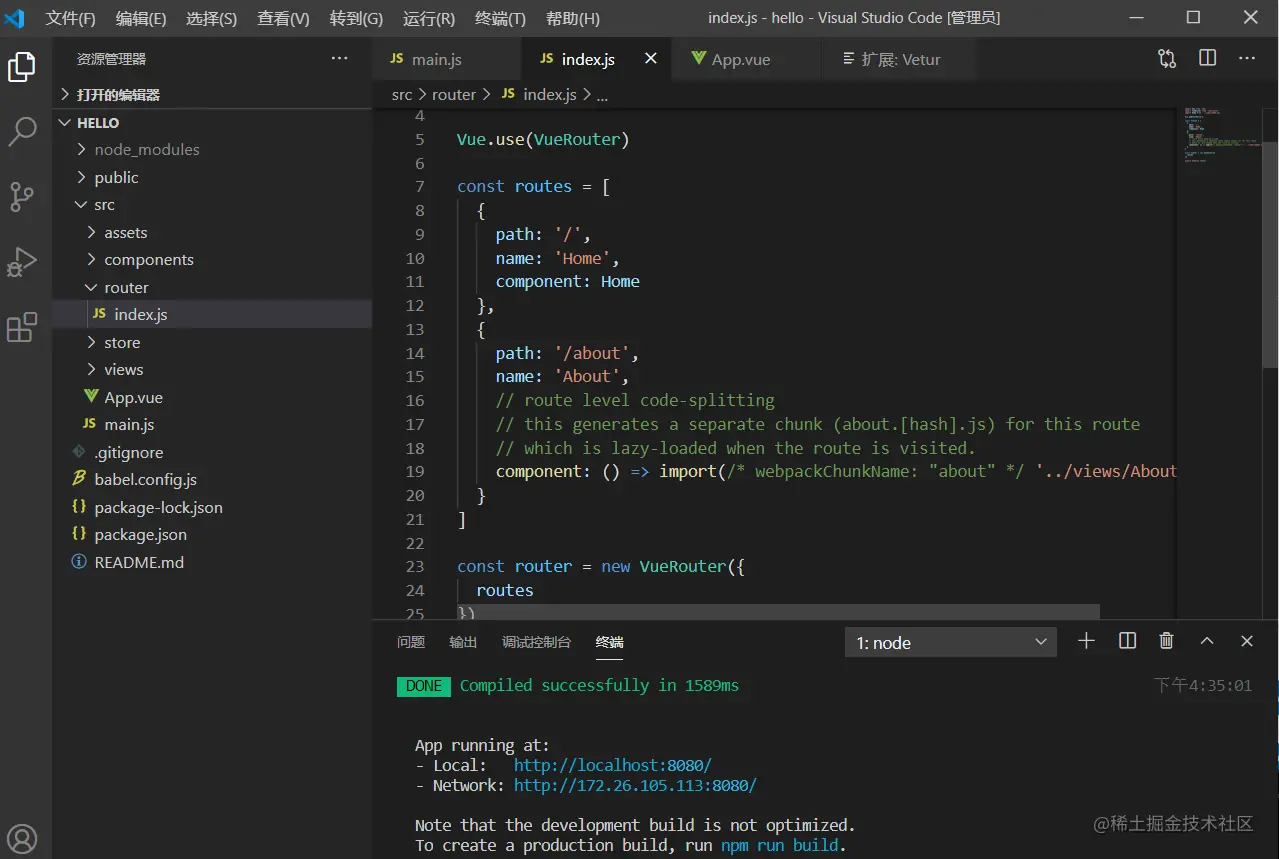
Task: Expand the store folder
Action: (212, 342)
